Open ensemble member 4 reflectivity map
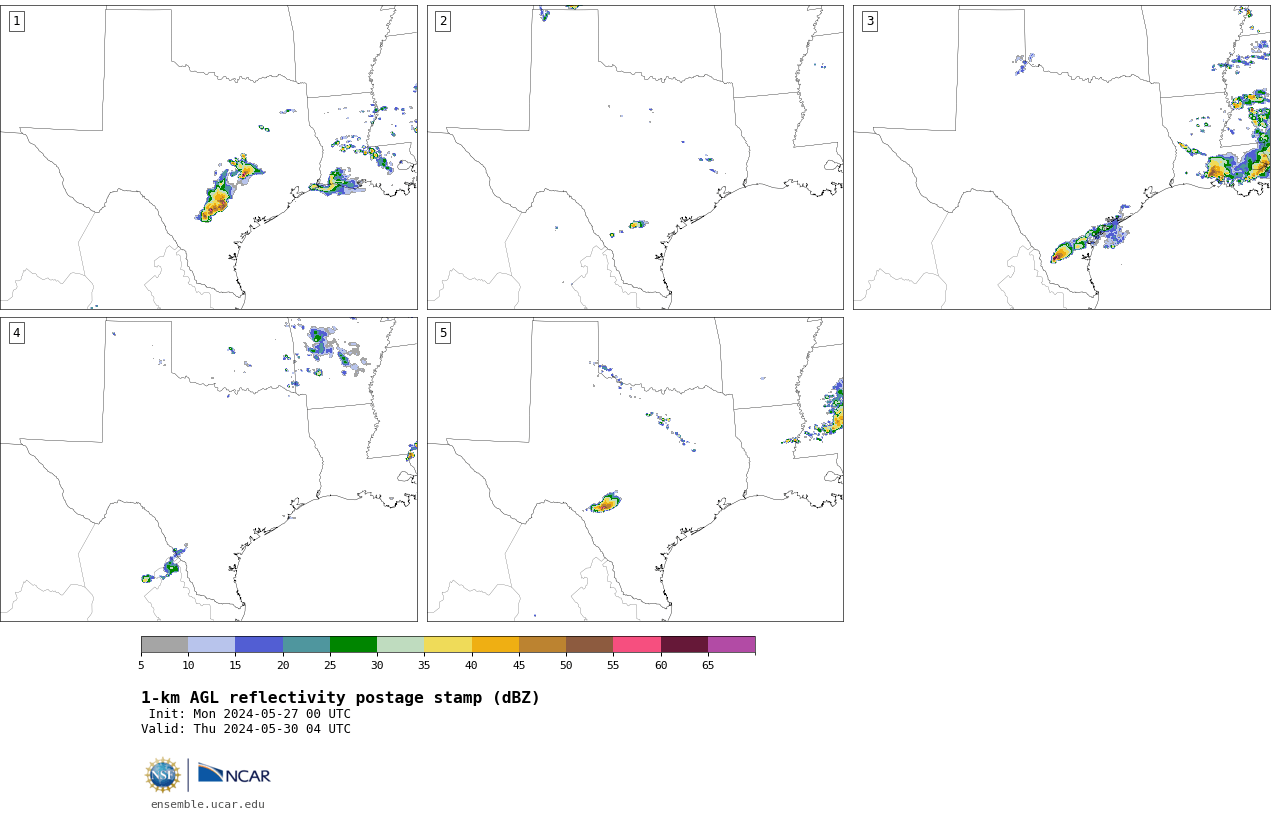The height and width of the screenshot is (815, 1280). pos(208,469)
